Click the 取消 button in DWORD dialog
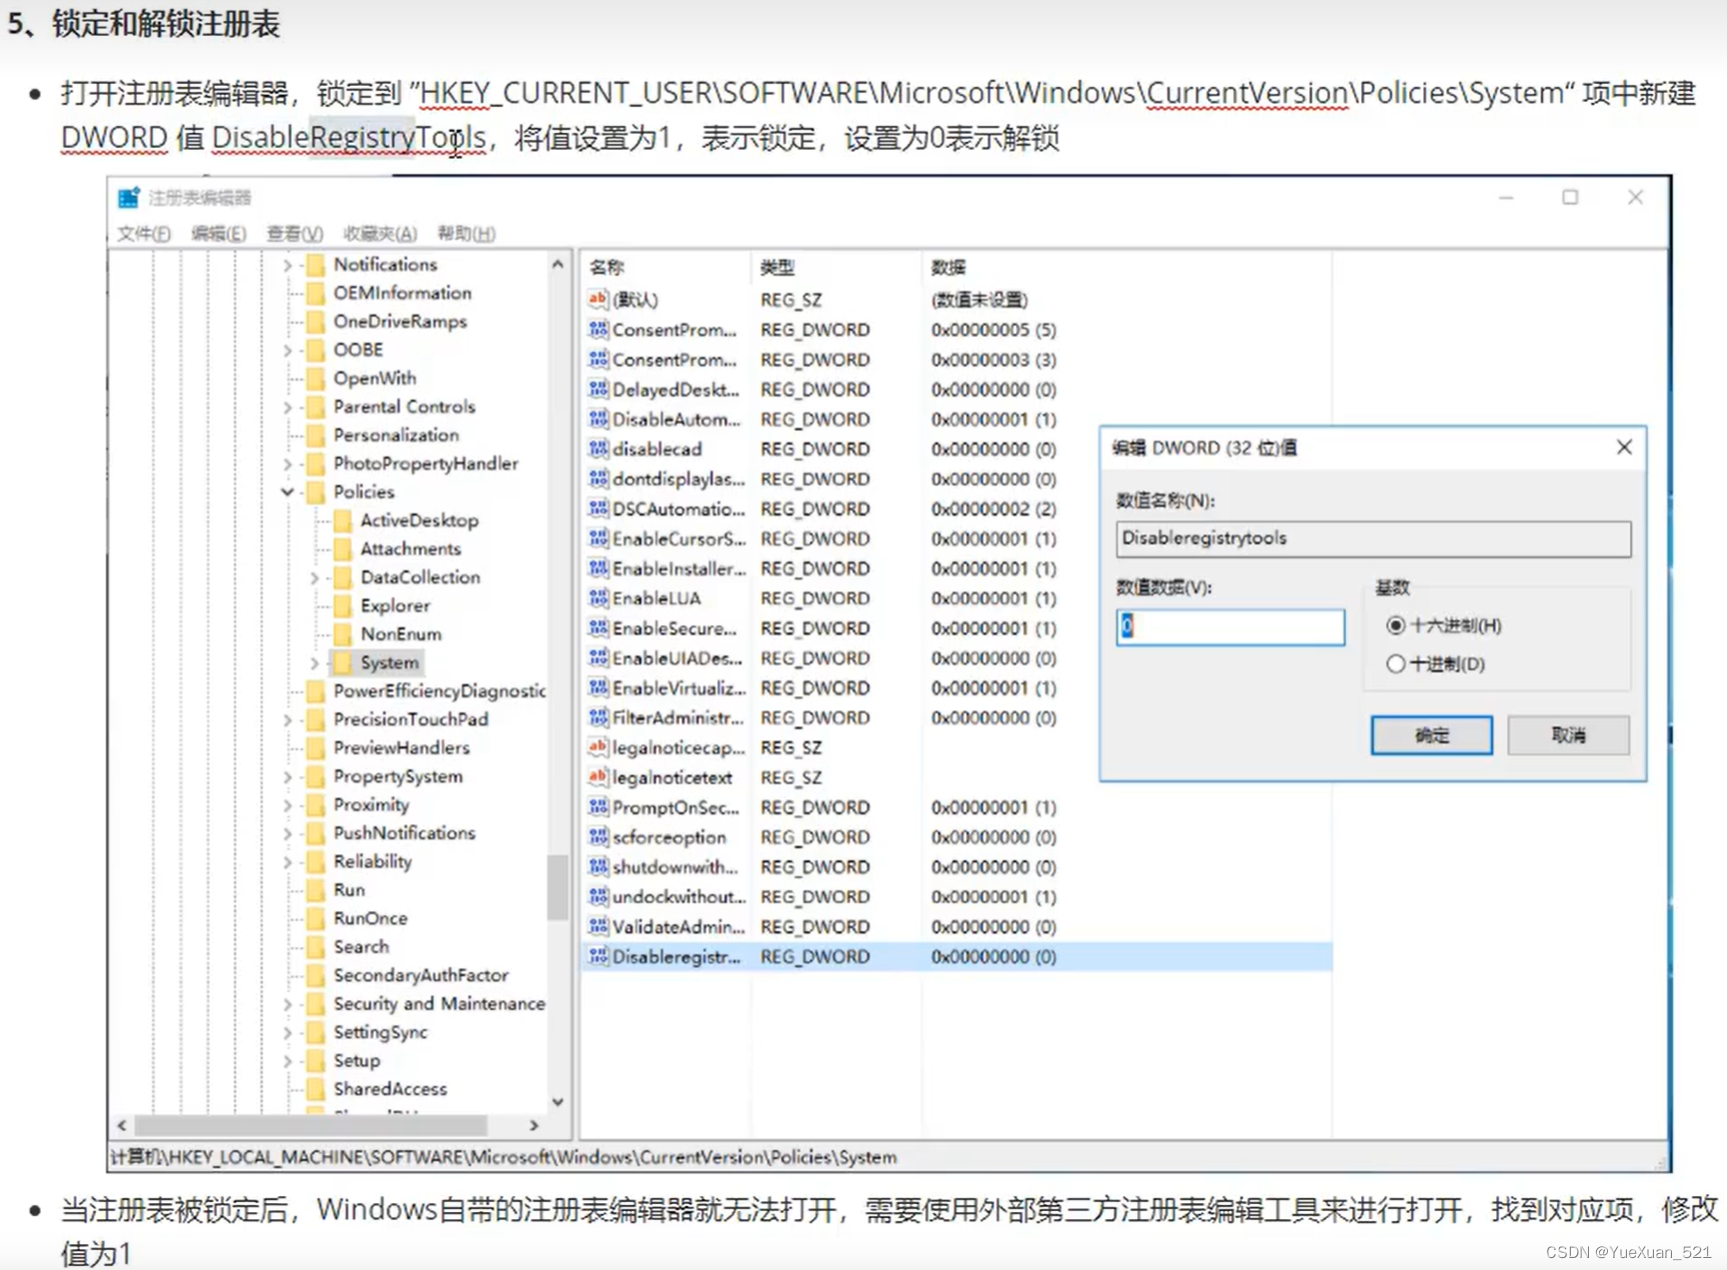The image size is (1727, 1270). pos(1568,735)
